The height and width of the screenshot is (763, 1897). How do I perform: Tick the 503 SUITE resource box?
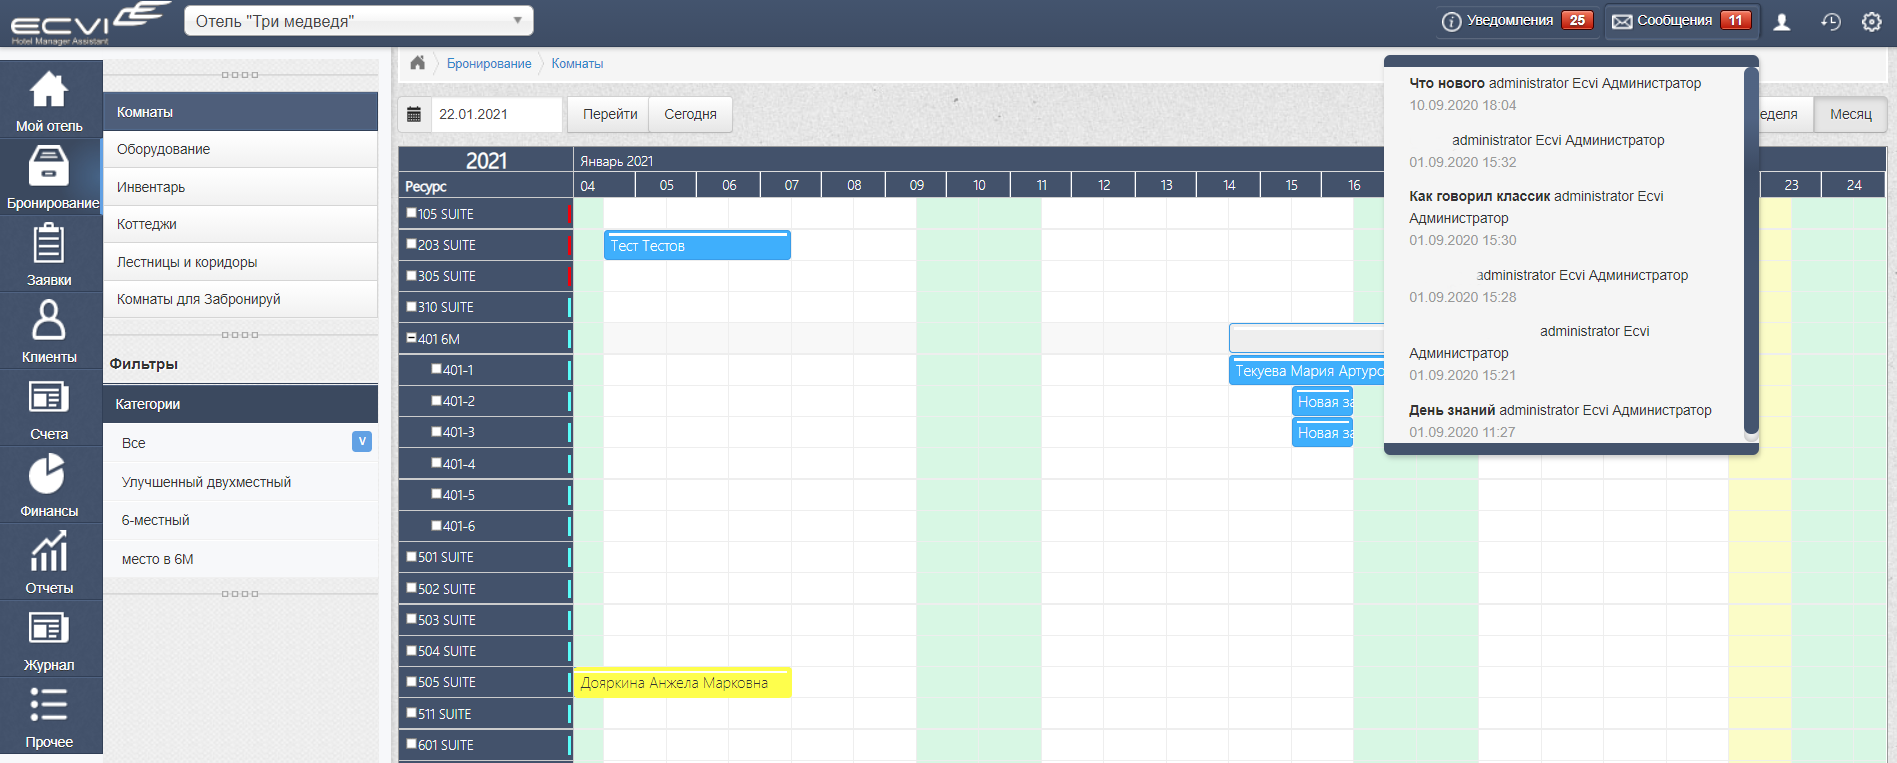click(x=411, y=619)
